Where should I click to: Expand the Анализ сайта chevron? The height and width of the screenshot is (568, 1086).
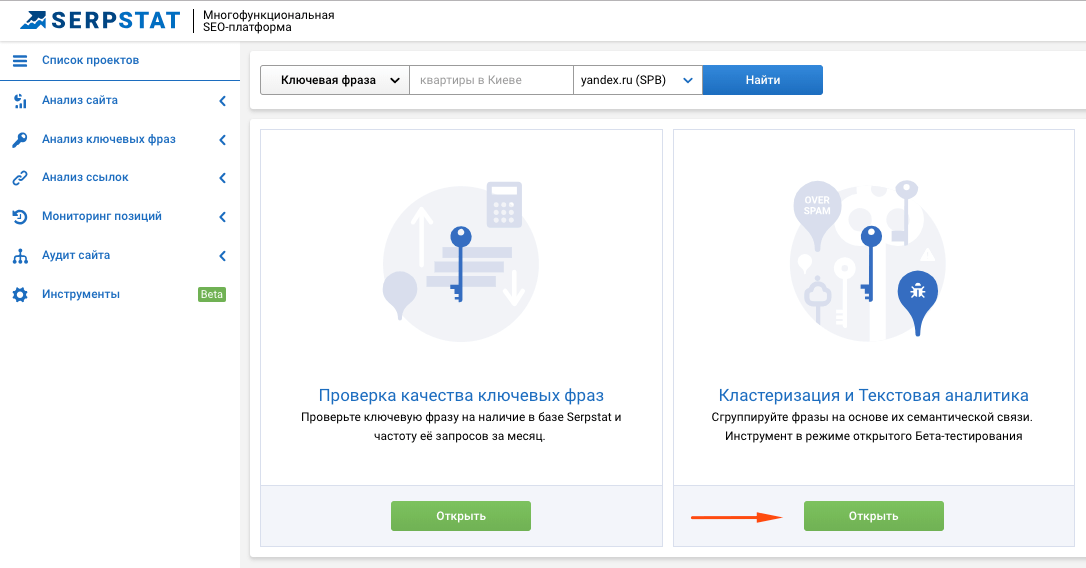(222, 101)
